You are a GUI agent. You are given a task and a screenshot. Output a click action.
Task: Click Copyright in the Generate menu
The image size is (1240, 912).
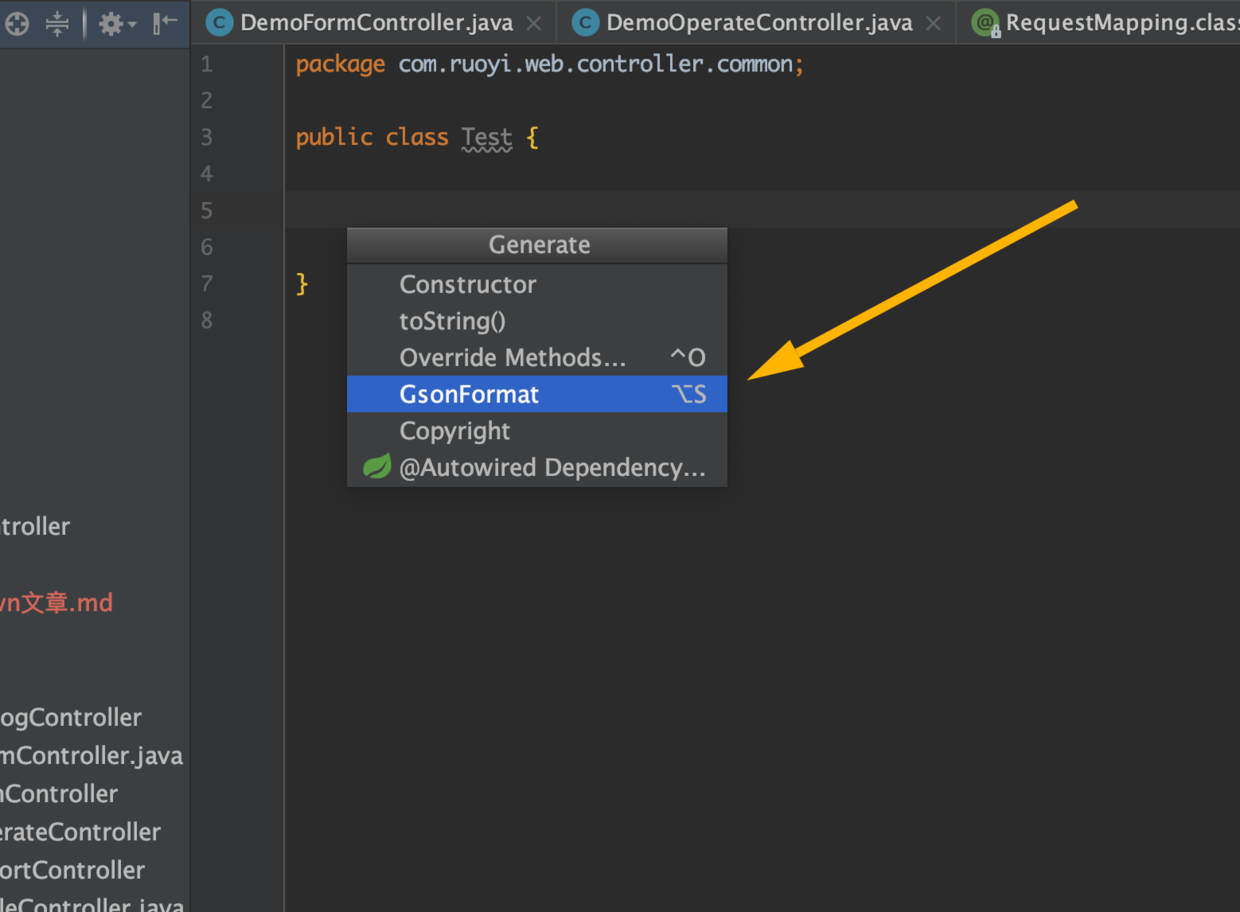tap(455, 431)
